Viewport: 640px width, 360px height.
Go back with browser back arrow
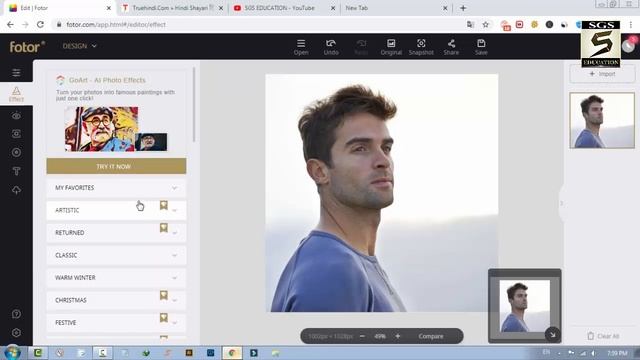pyautogui.click(x=10, y=24)
